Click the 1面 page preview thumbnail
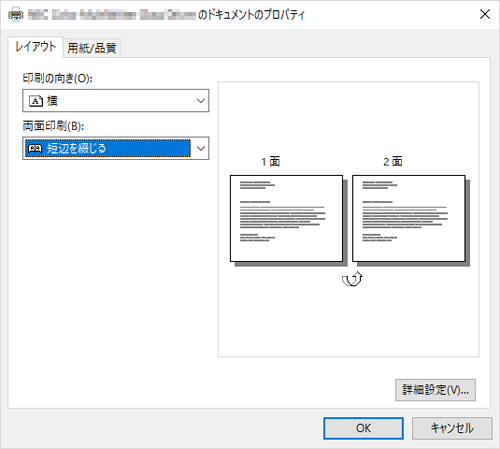500x449 pixels. pos(287,219)
